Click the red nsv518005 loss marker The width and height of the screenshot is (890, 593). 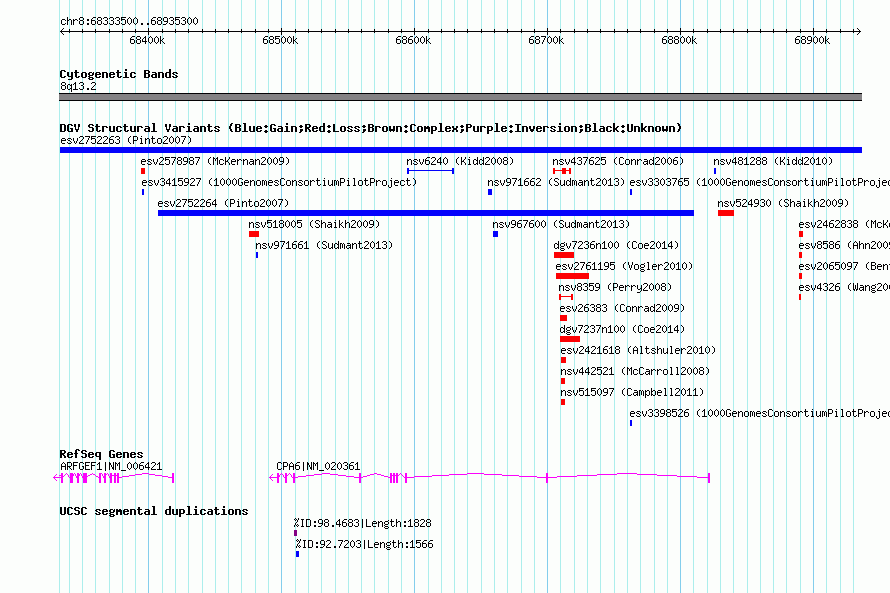(x=254, y=234)
